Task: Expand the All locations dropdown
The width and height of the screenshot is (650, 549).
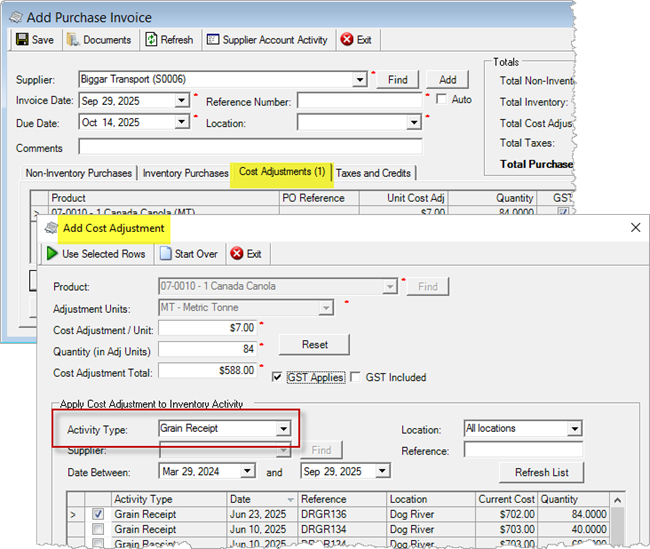Action: (575, 428)
